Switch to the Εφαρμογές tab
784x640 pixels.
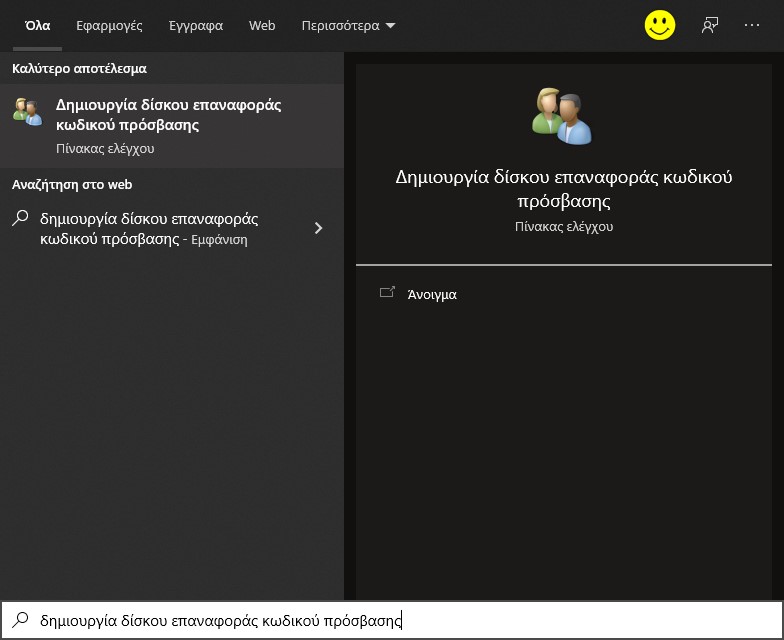109,26
